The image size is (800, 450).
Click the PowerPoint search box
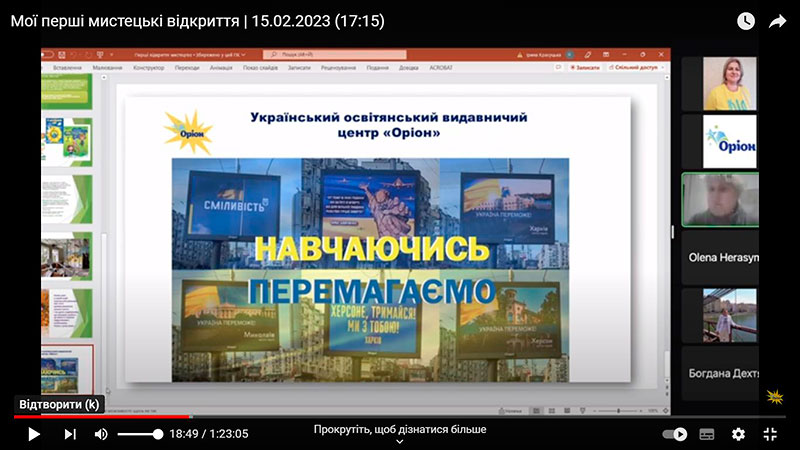click(x=335, y=54)
